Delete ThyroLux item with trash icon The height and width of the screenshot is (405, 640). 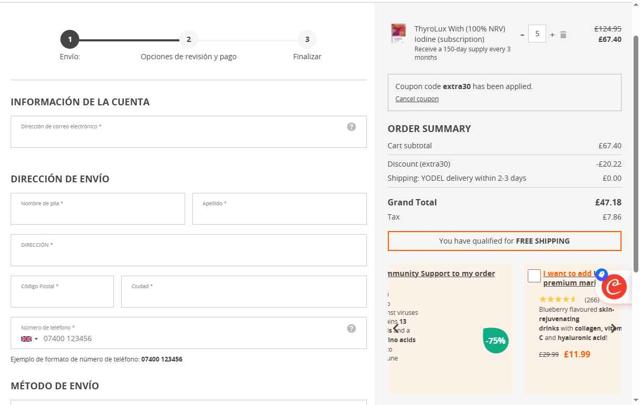point(563,35)
